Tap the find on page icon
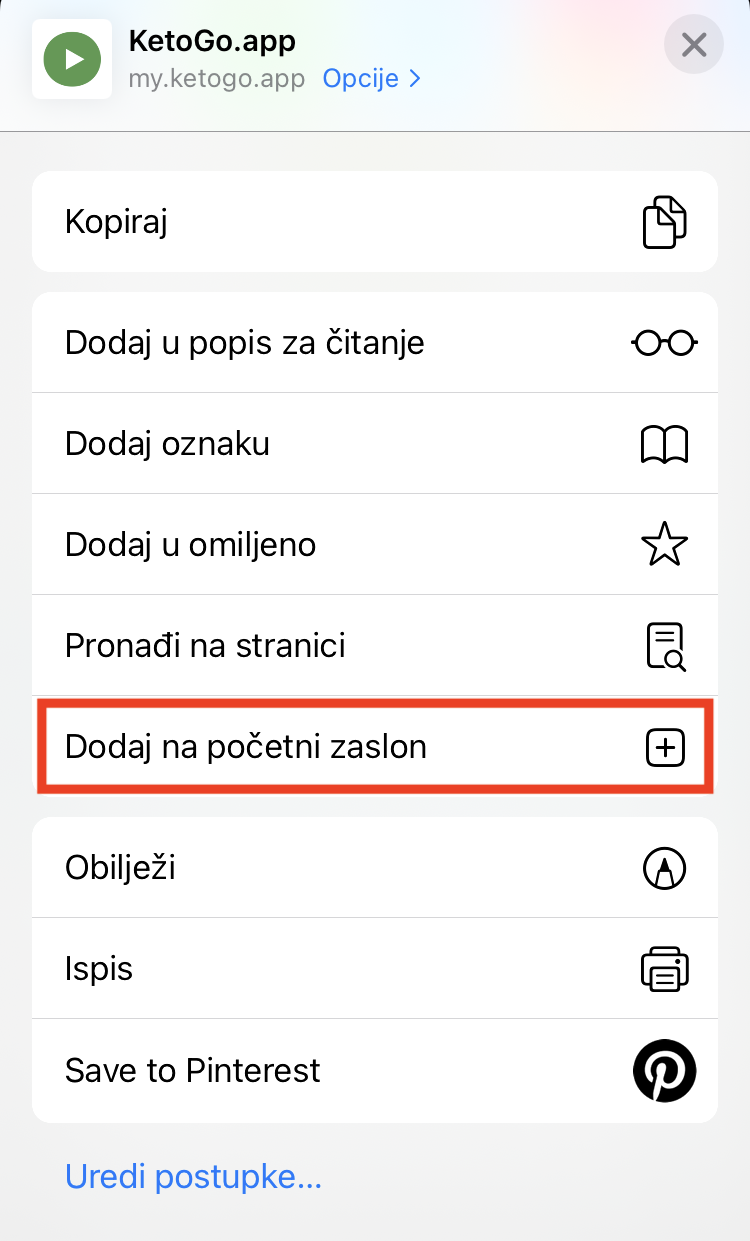This screenshot has width=750, height=1241. click(x=665, y=646)
